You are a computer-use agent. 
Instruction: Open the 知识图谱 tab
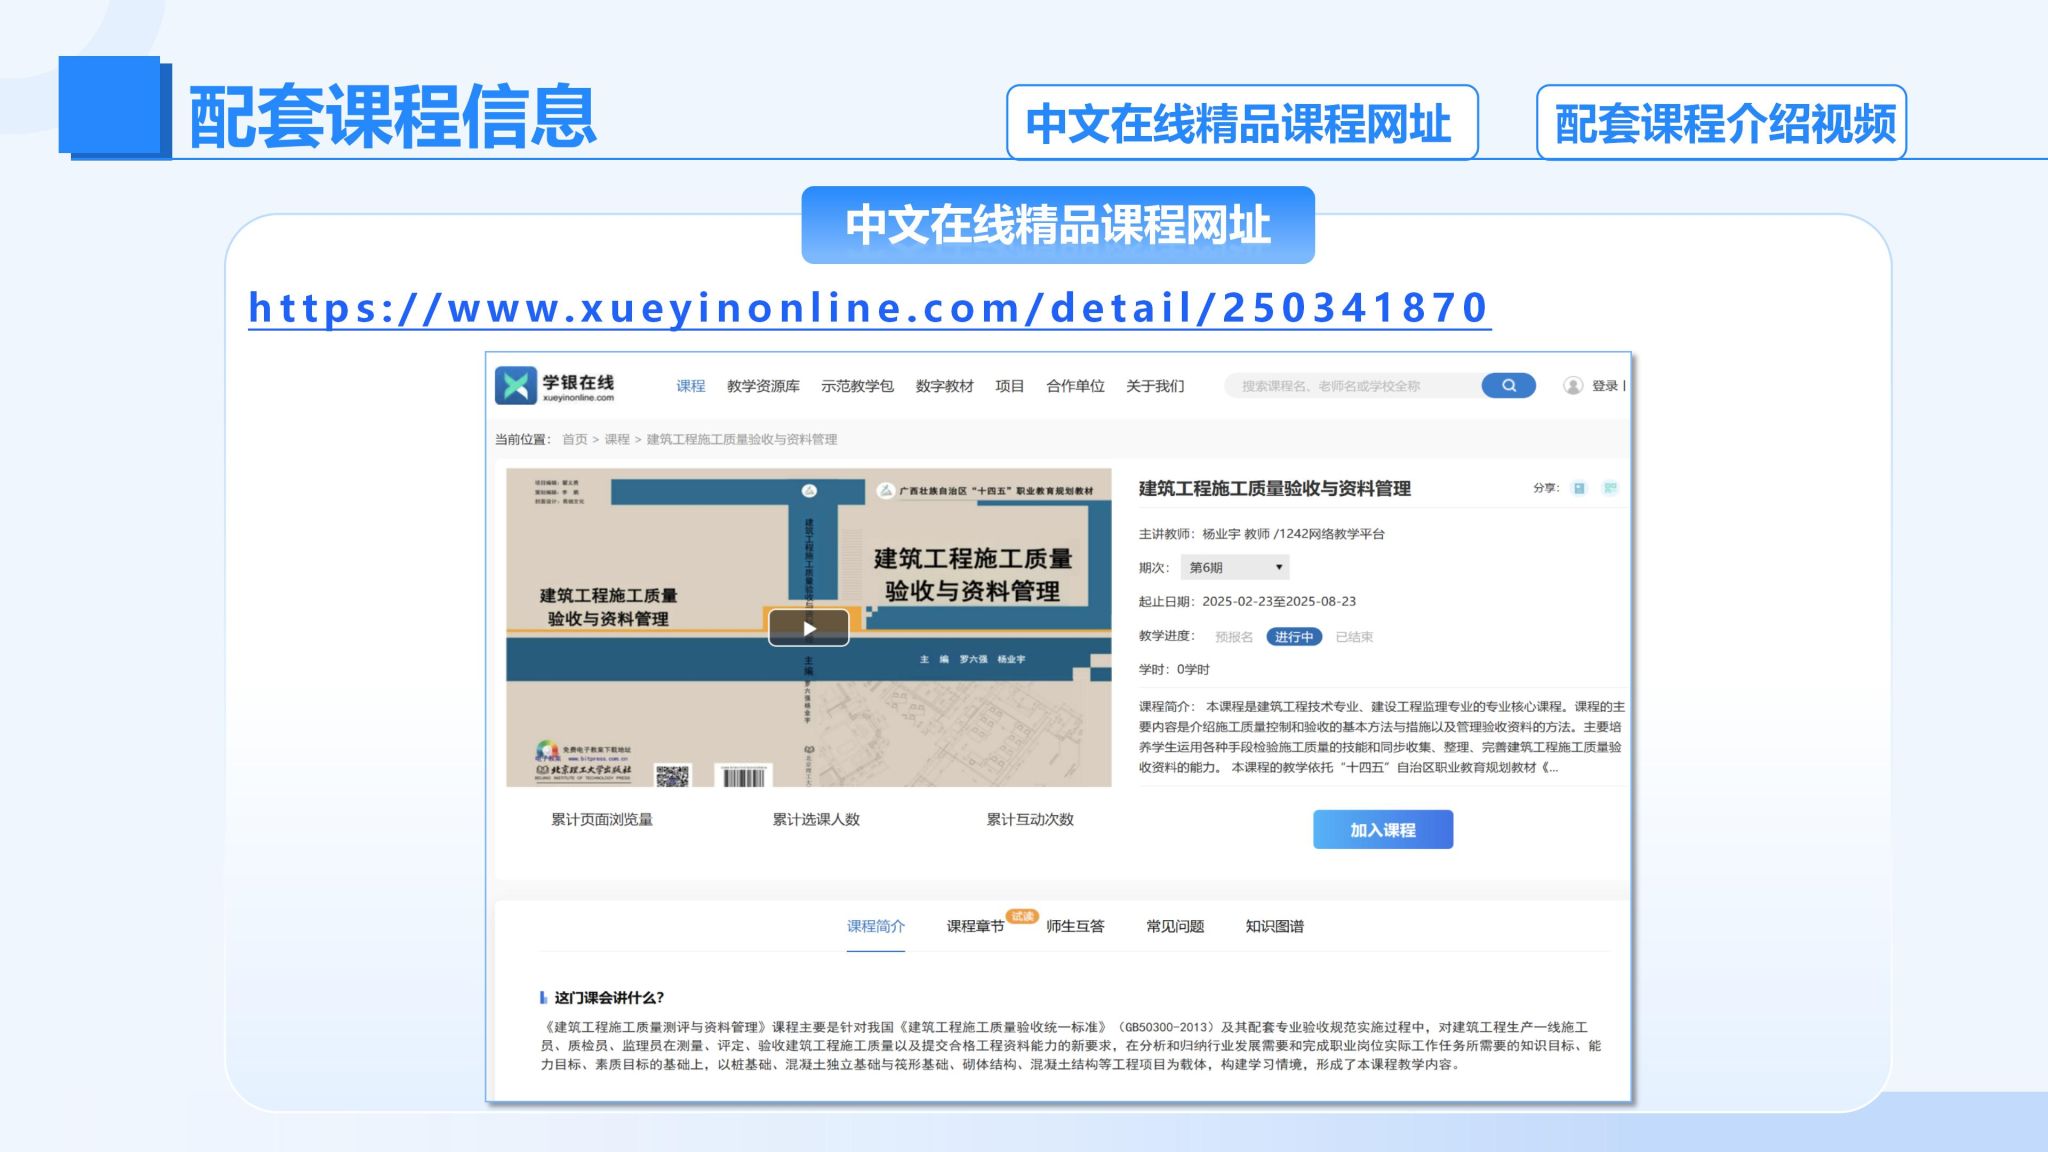(x=1274, y=926)
